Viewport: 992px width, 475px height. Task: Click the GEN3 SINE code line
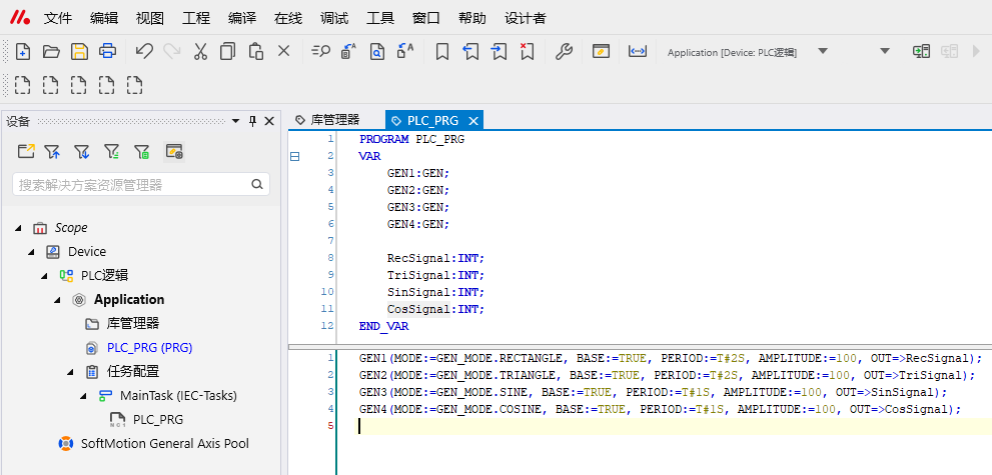[653, 392]
